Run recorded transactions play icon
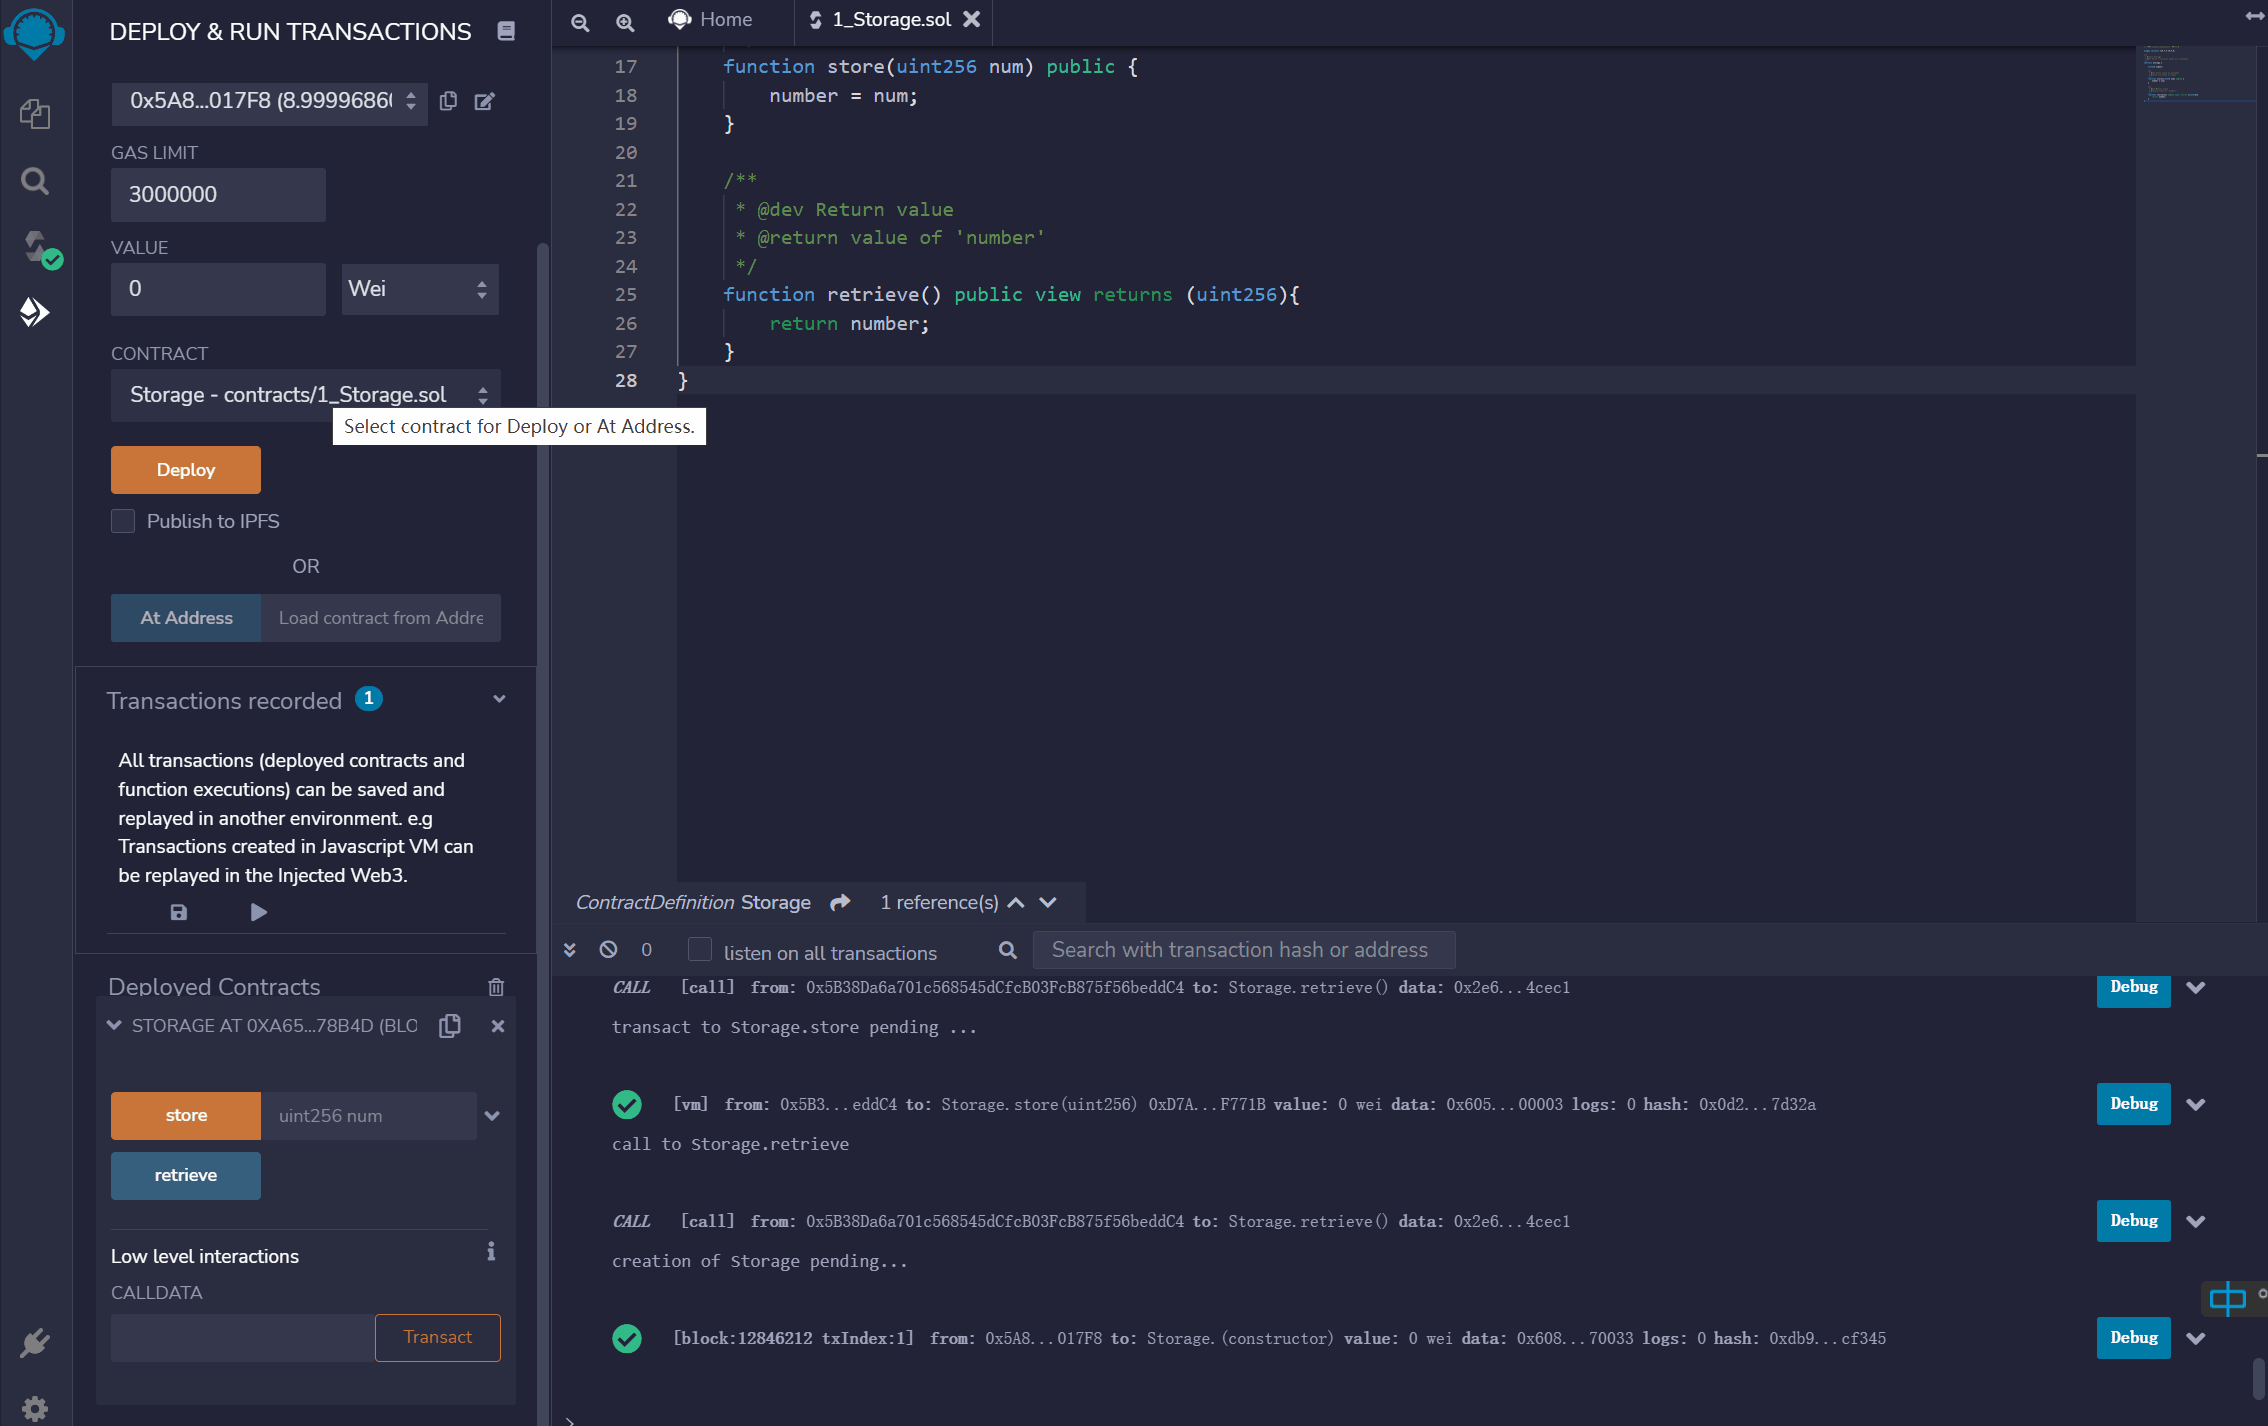This screenshot has height=1426, width=2268. coord(258,912)
